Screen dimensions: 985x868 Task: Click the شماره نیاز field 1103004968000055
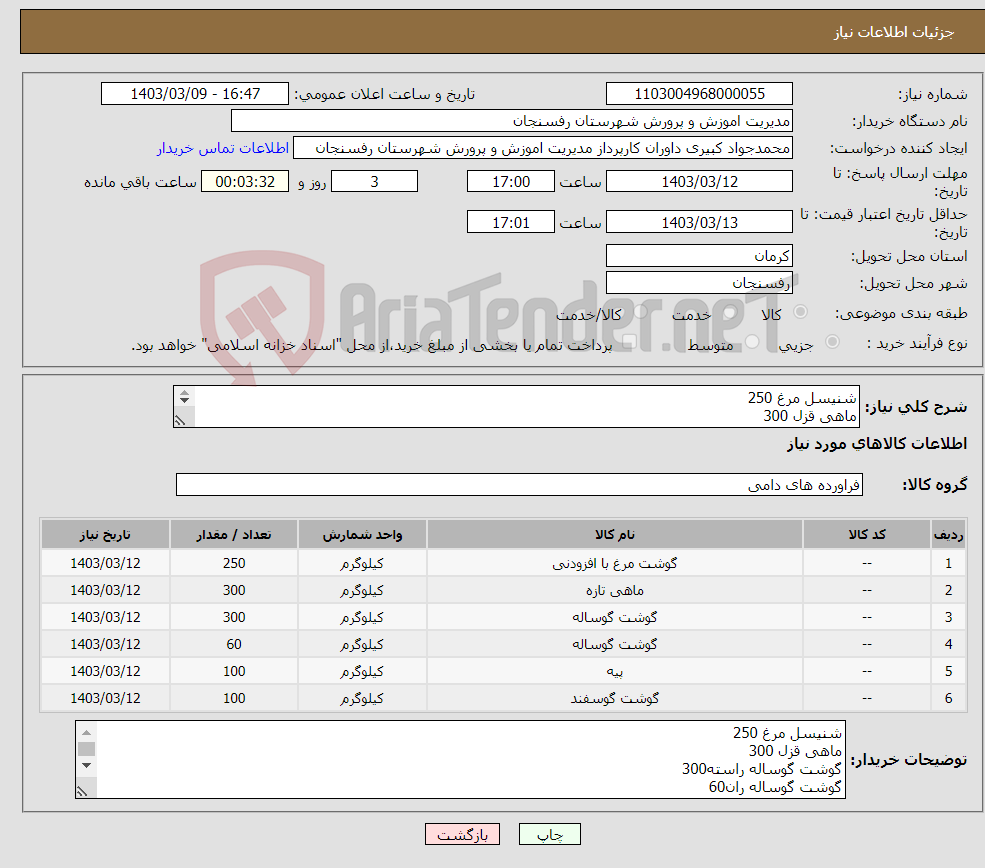(699, 94)
